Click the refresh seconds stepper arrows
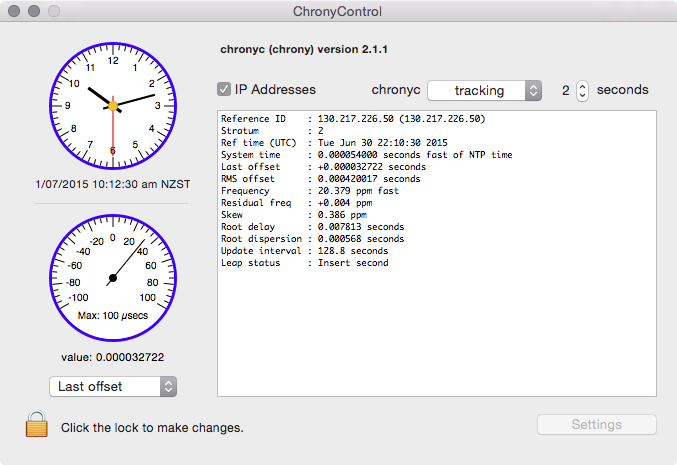This screenshot has height=465, width=677. (582, 91)
